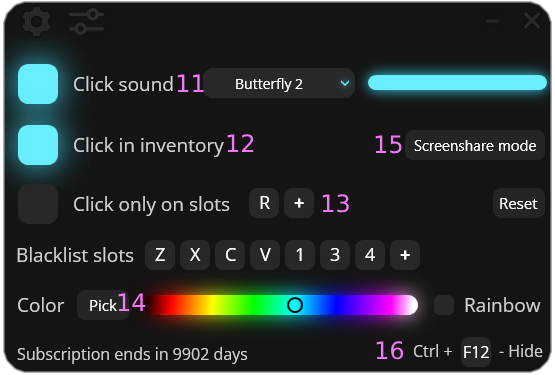Select the 3 blacklist slot key
555x375 pixels.
point(335,255)
